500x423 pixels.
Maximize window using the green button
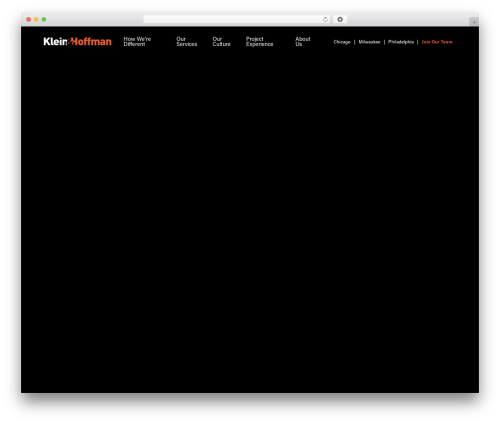[44, 20]
